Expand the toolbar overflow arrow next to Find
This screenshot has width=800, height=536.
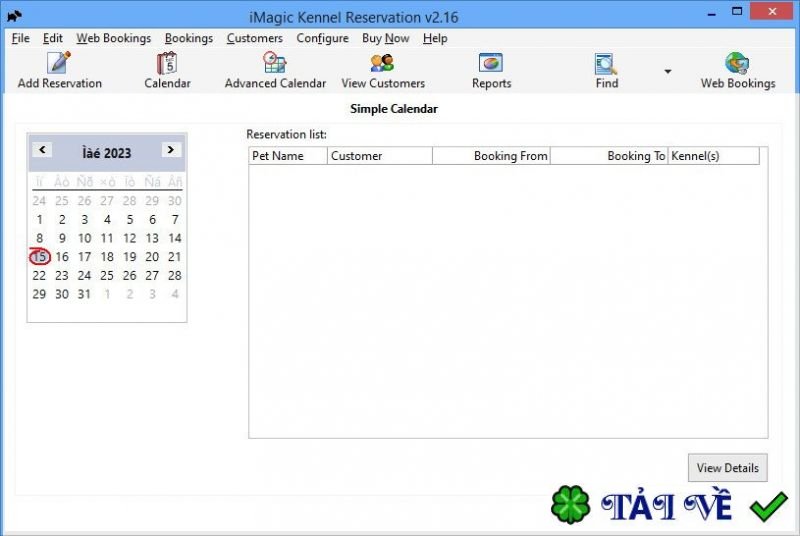click(x=667, y=71)
